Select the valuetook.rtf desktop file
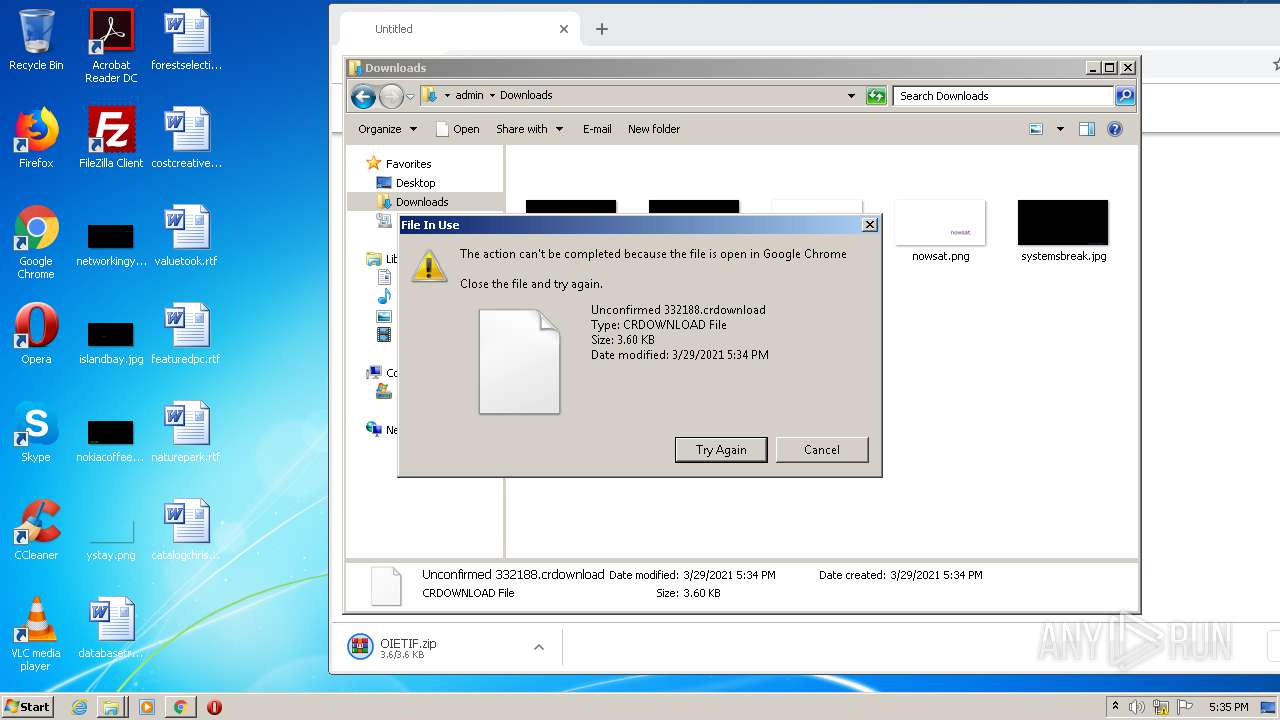Screen dimensions: 1280x720 pos(186,236)
